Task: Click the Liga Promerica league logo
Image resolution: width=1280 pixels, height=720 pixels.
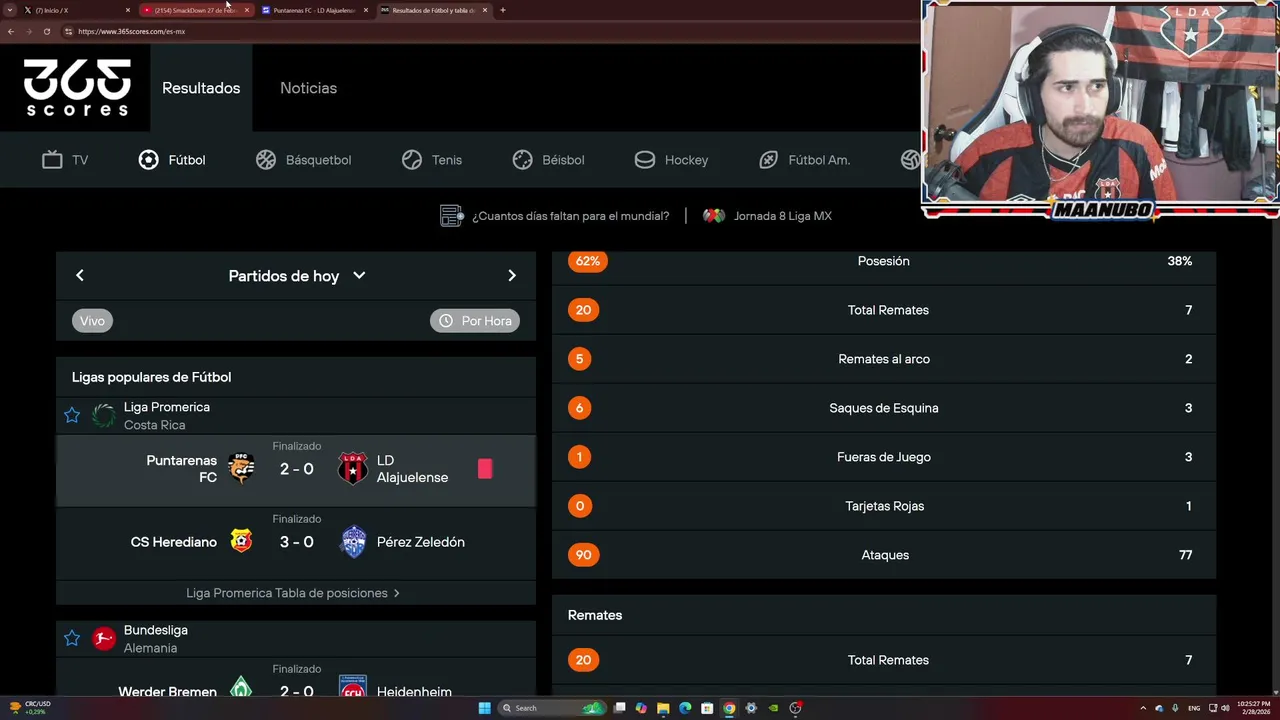Action: point(104,415)
